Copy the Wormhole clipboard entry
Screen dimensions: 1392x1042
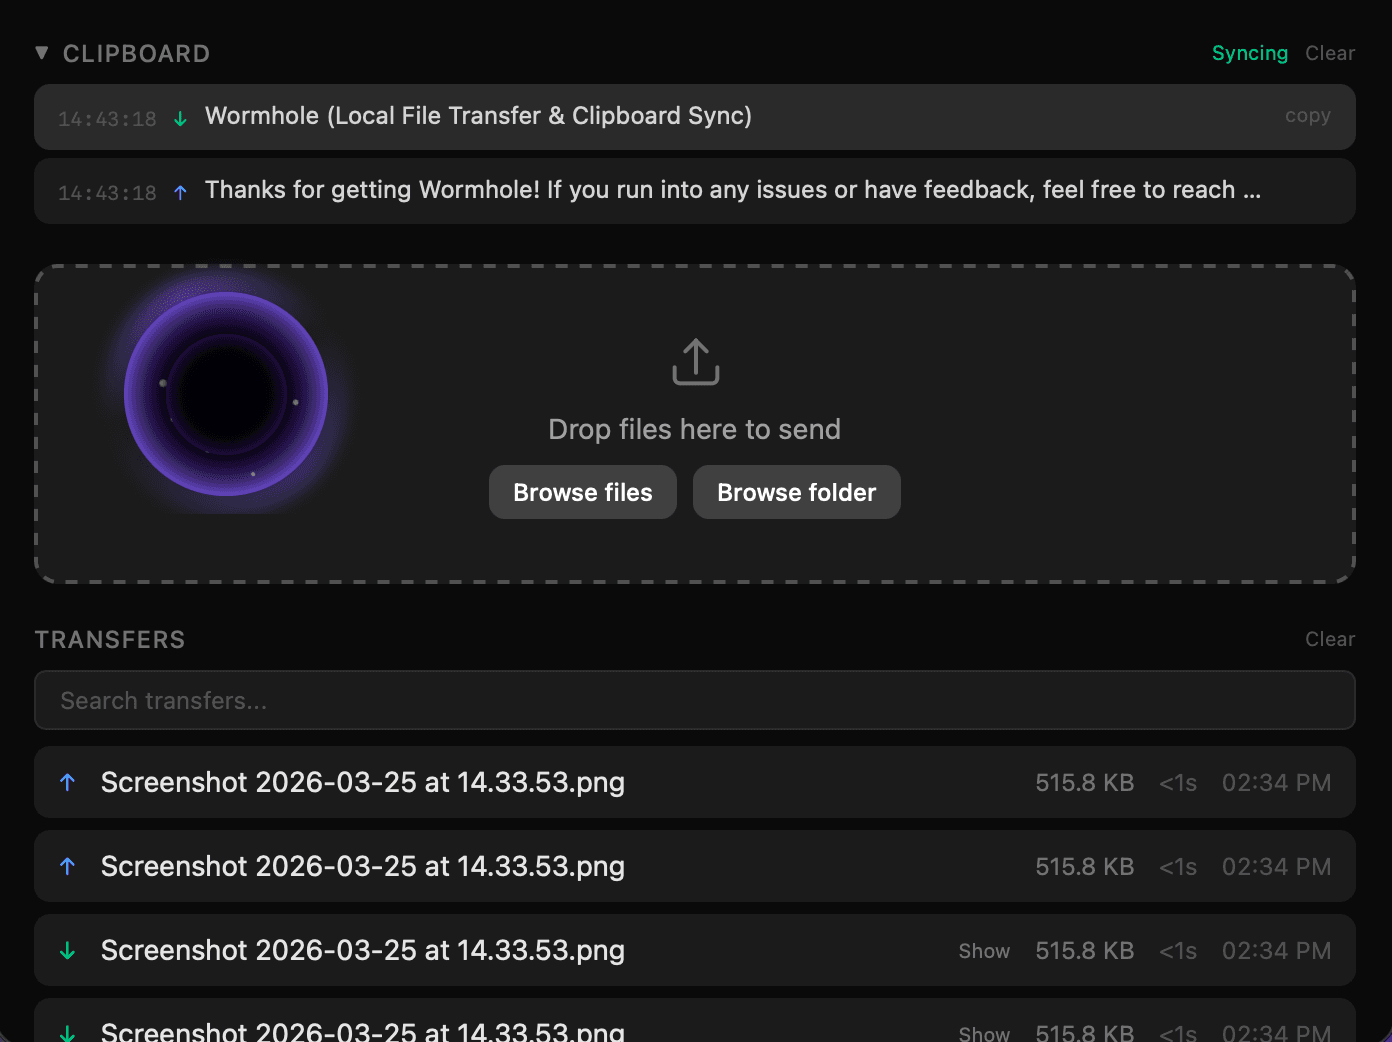[x=1307, y=116]
